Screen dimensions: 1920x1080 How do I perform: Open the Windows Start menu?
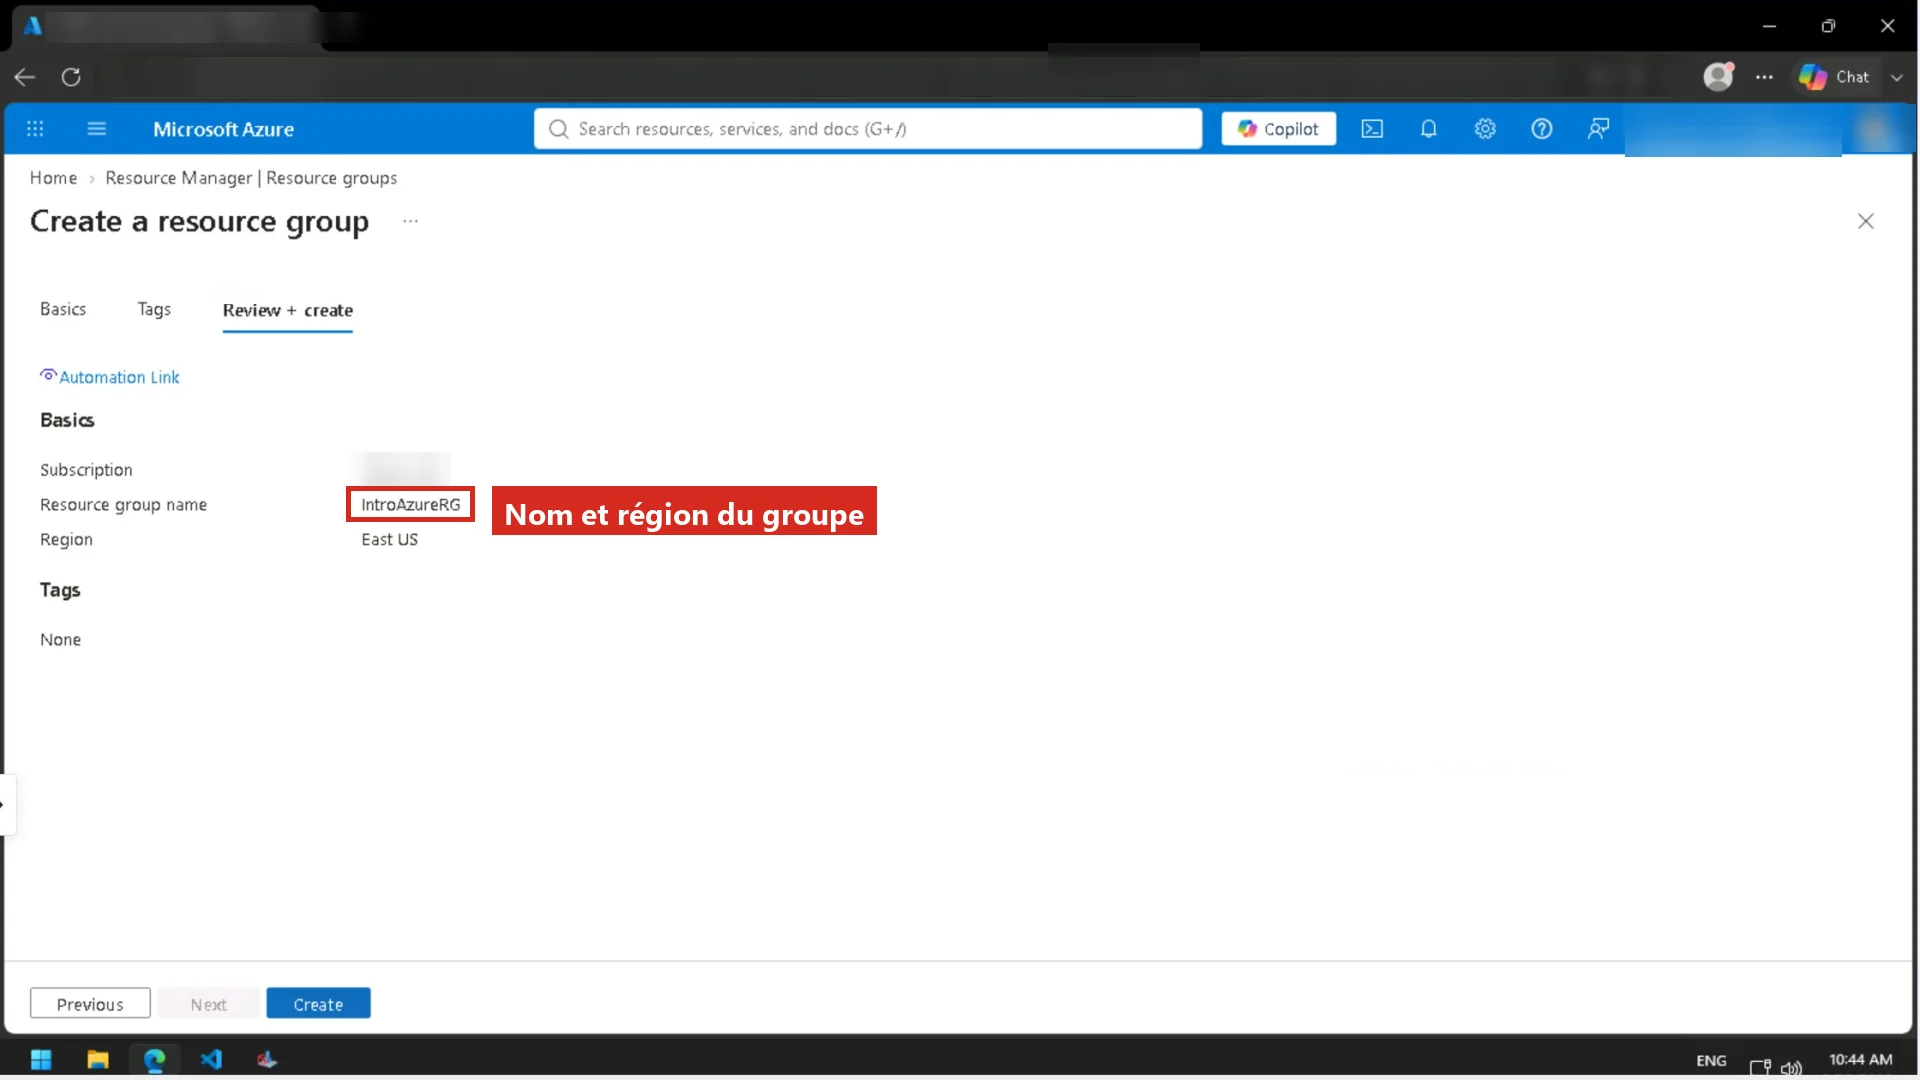click(x=41, y=1060)
